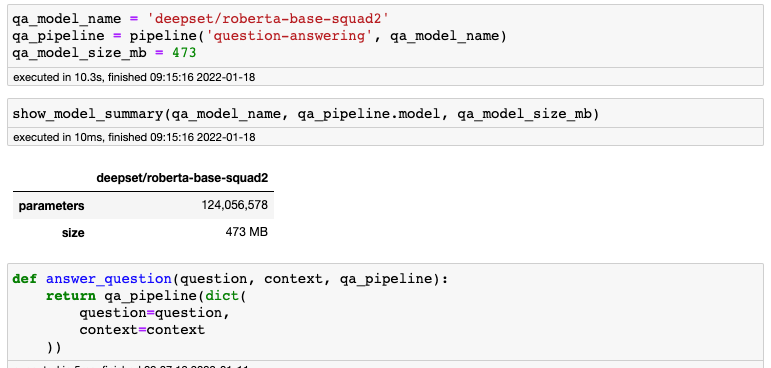Click the qa_model_size_mb = 473 line
The image size is (771, 368).
coord(104,53)
